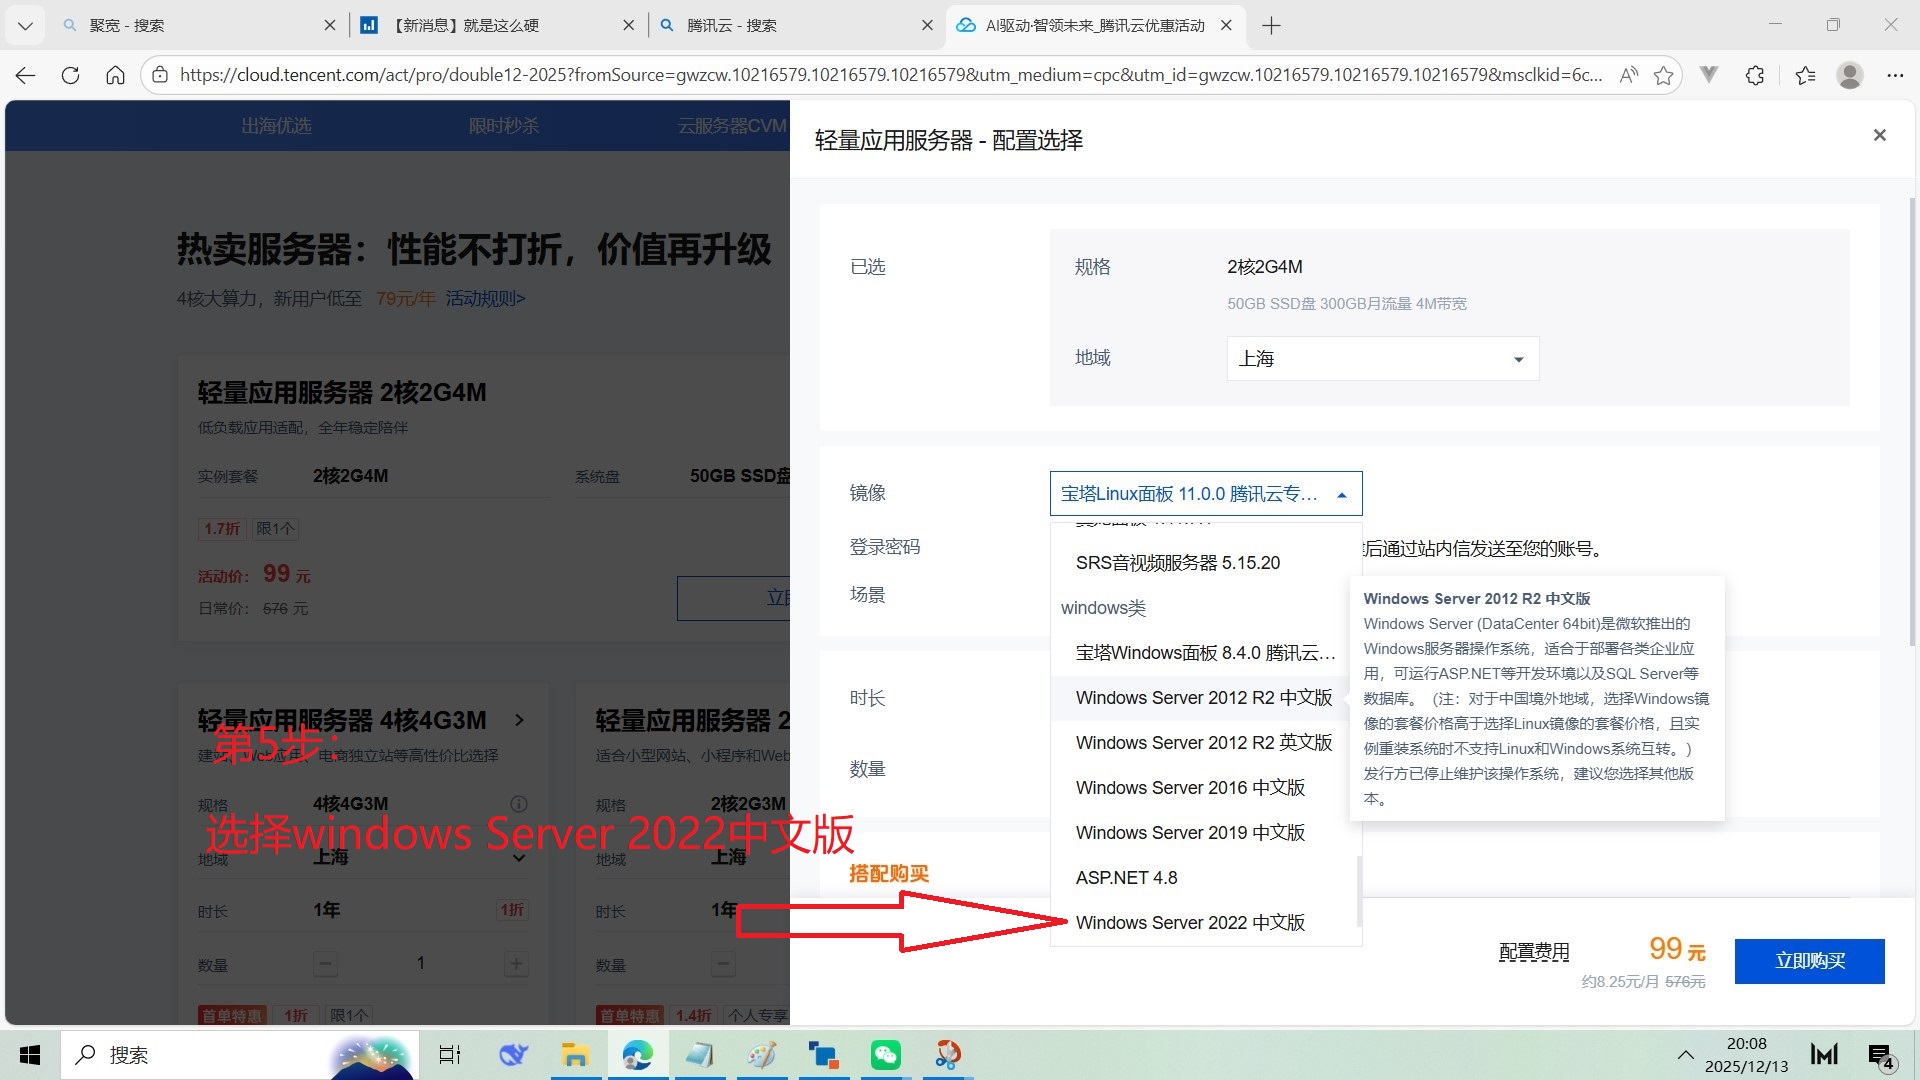
Task: Pick Windows Server 2016 中文版 option
Action: click(1190, 787)
